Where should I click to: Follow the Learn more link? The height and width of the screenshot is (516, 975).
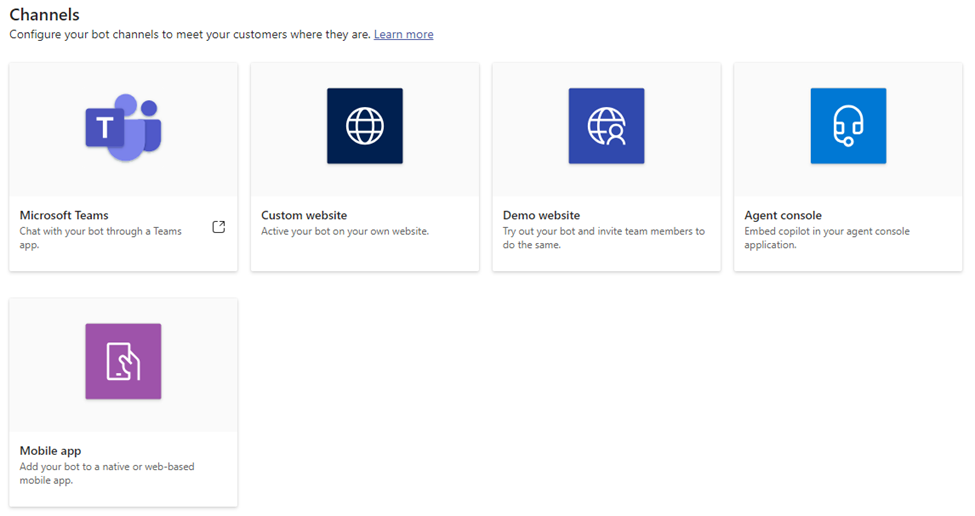404,34
